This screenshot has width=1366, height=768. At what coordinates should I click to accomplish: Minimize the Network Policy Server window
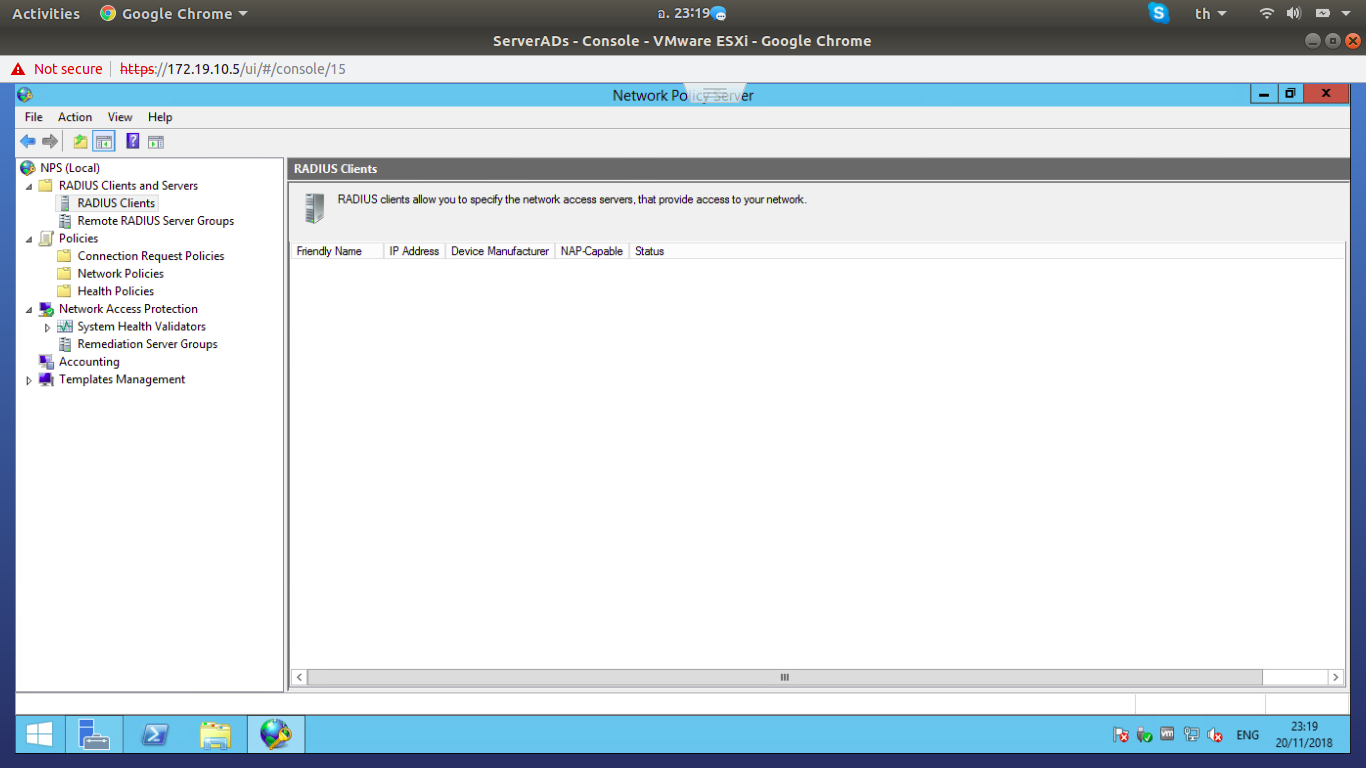[x=1264, y=94]
